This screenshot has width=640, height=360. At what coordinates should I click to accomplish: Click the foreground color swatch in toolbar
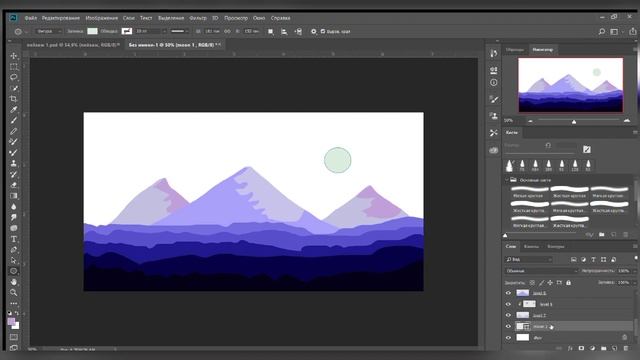click(x=11, y=322)
